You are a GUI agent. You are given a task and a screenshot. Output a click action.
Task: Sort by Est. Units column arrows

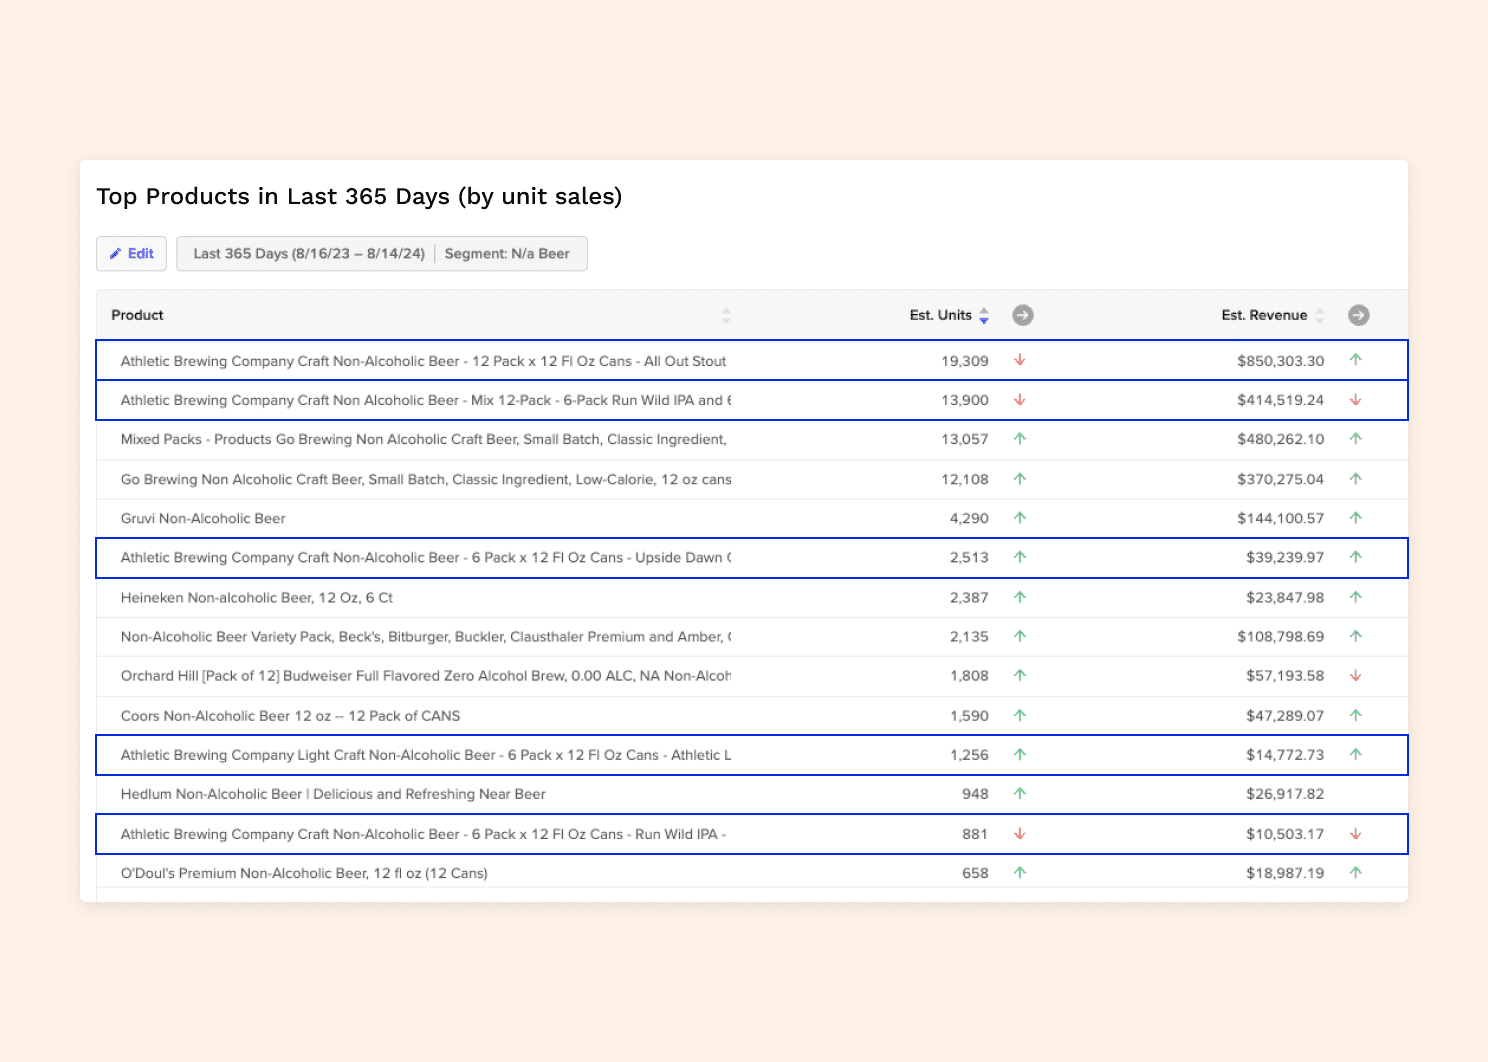click(x=984, y=316)
